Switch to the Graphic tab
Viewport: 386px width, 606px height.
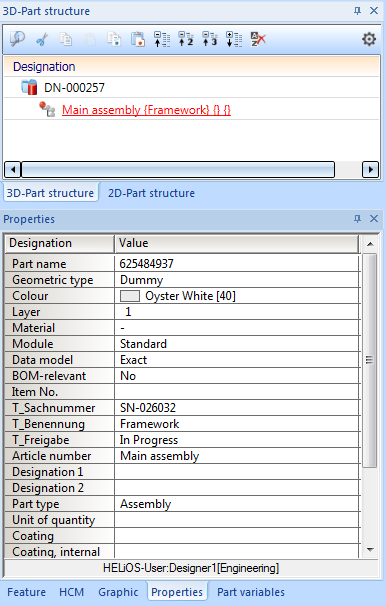pyautogui.click(x=118, y=592)
